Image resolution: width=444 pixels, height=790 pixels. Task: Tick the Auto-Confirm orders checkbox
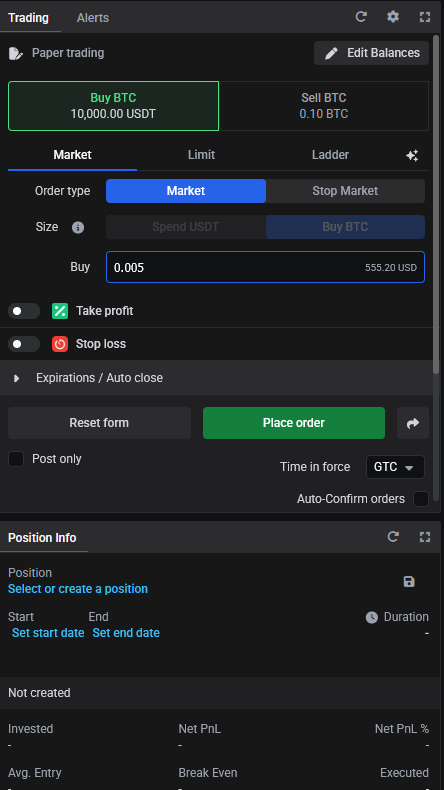421,499
